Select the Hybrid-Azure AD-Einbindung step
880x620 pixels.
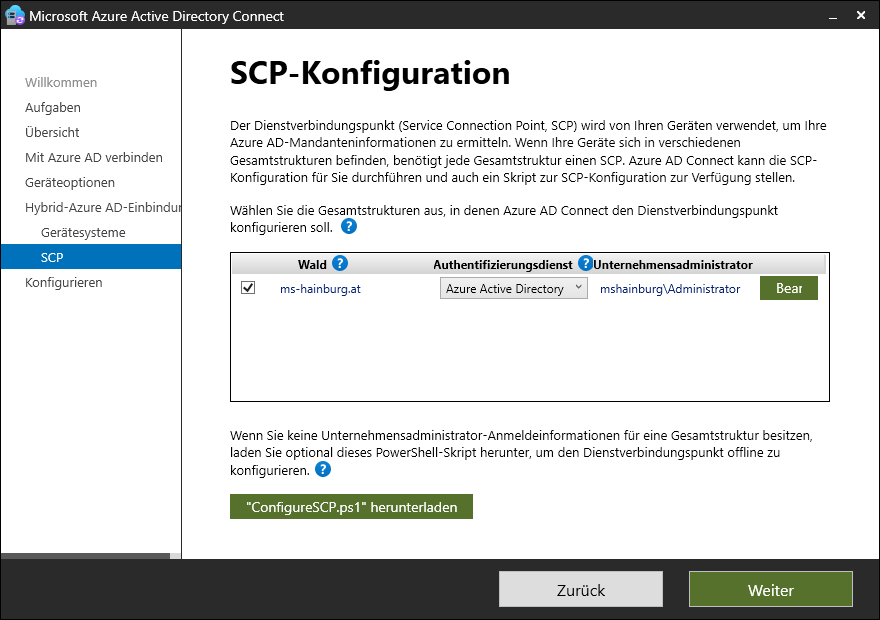102,207
